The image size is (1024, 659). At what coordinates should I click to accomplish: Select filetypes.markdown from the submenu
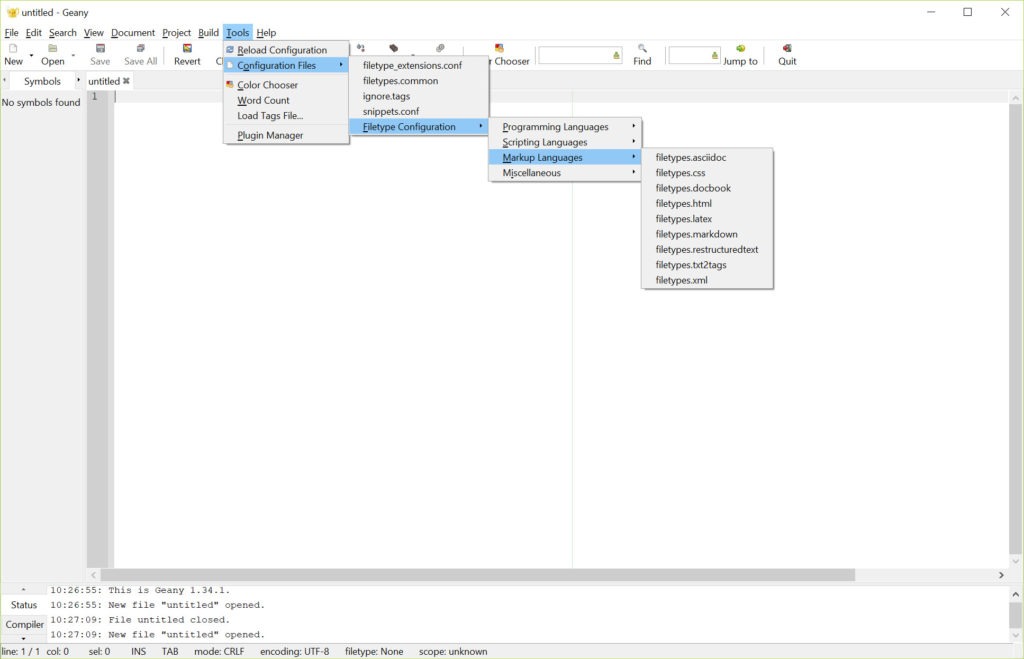click(696, 234)
